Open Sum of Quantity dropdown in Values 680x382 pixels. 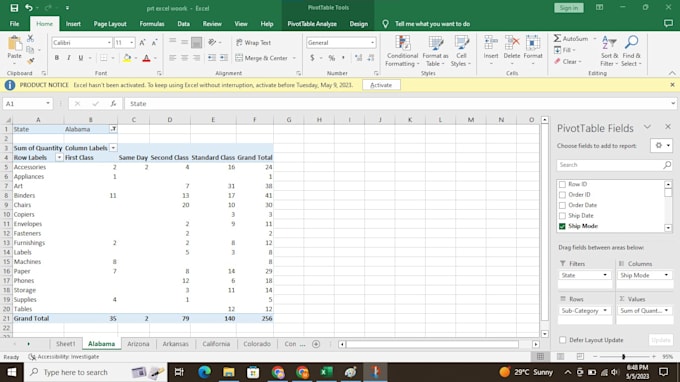coord(667,311)
